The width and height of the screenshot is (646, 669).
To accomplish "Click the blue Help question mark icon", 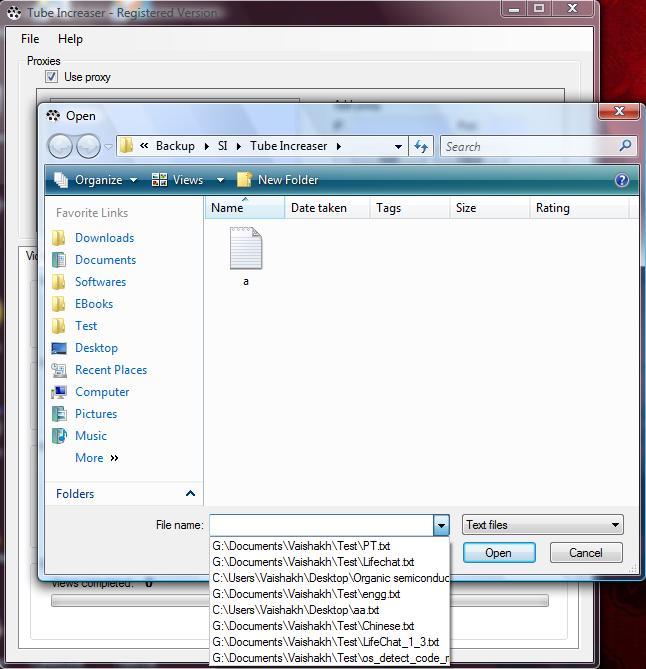I will (x=622, y=180).
